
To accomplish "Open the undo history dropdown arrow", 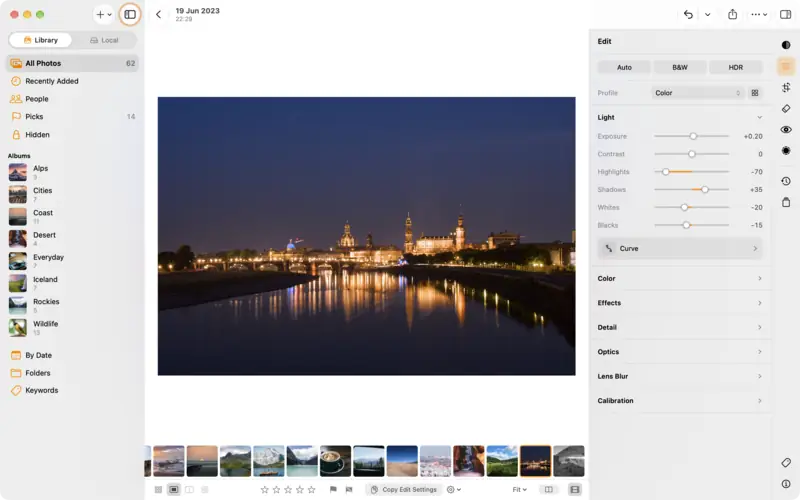I will pos(707,14).
